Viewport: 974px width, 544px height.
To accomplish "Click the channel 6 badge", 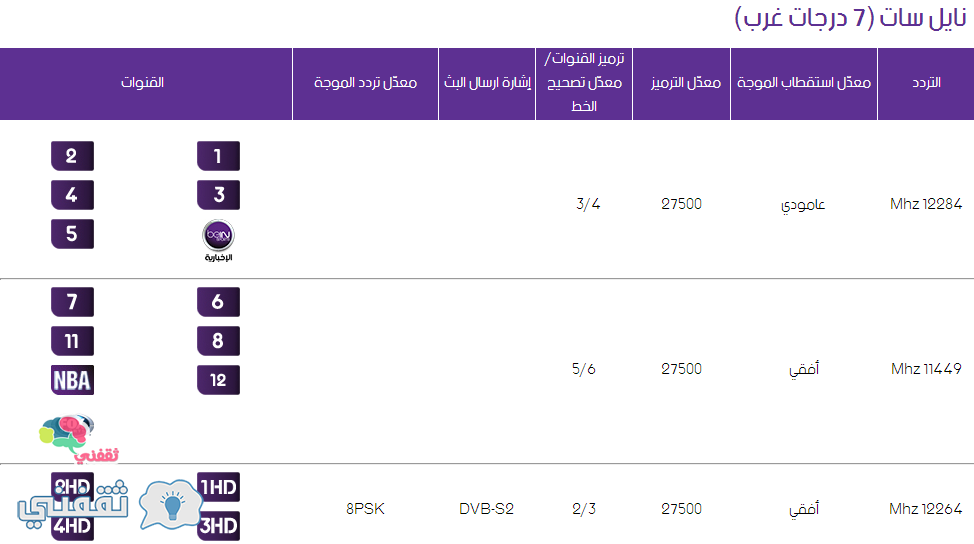I will [218, 302].
